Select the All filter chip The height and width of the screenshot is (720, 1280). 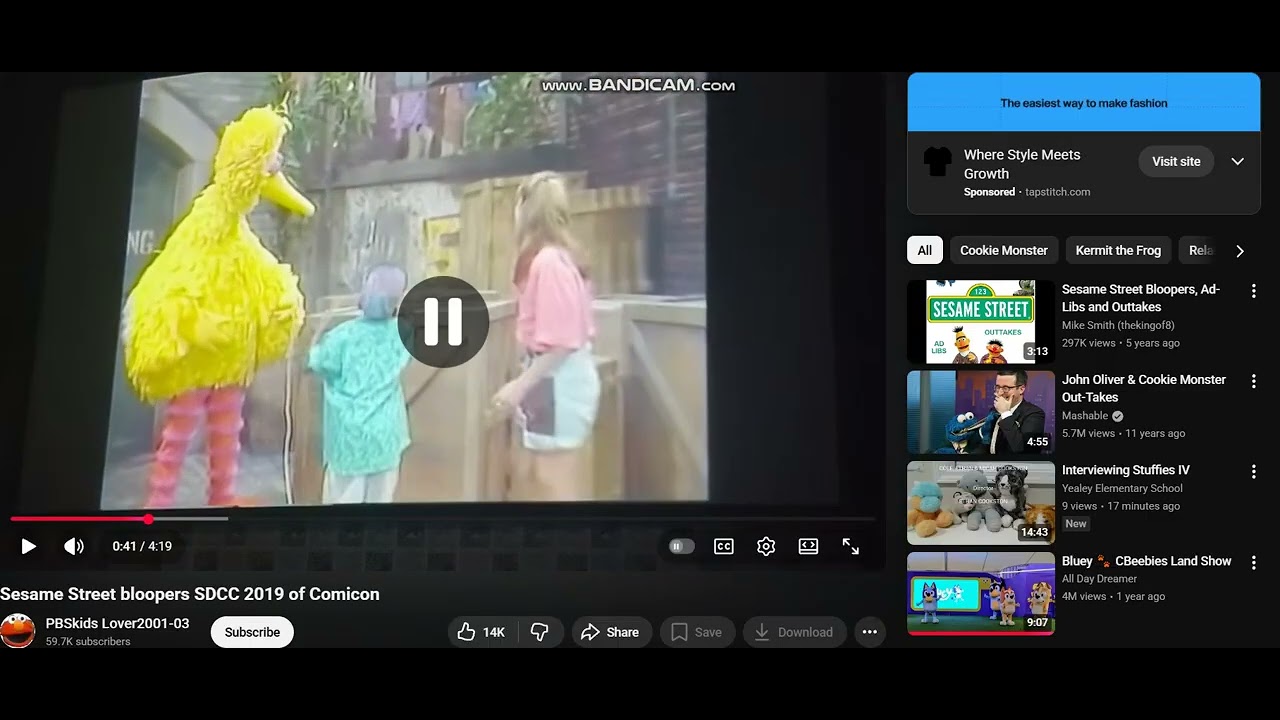tap(925, 250)
